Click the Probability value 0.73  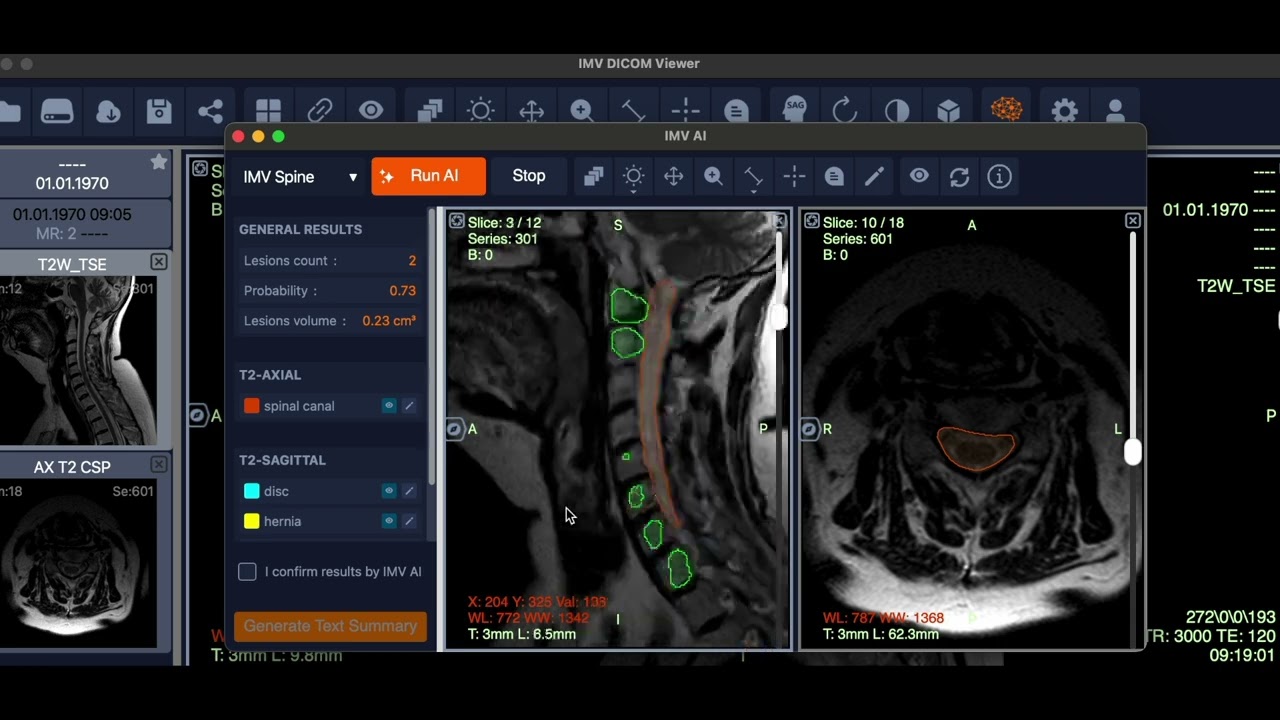coord(402,291)
